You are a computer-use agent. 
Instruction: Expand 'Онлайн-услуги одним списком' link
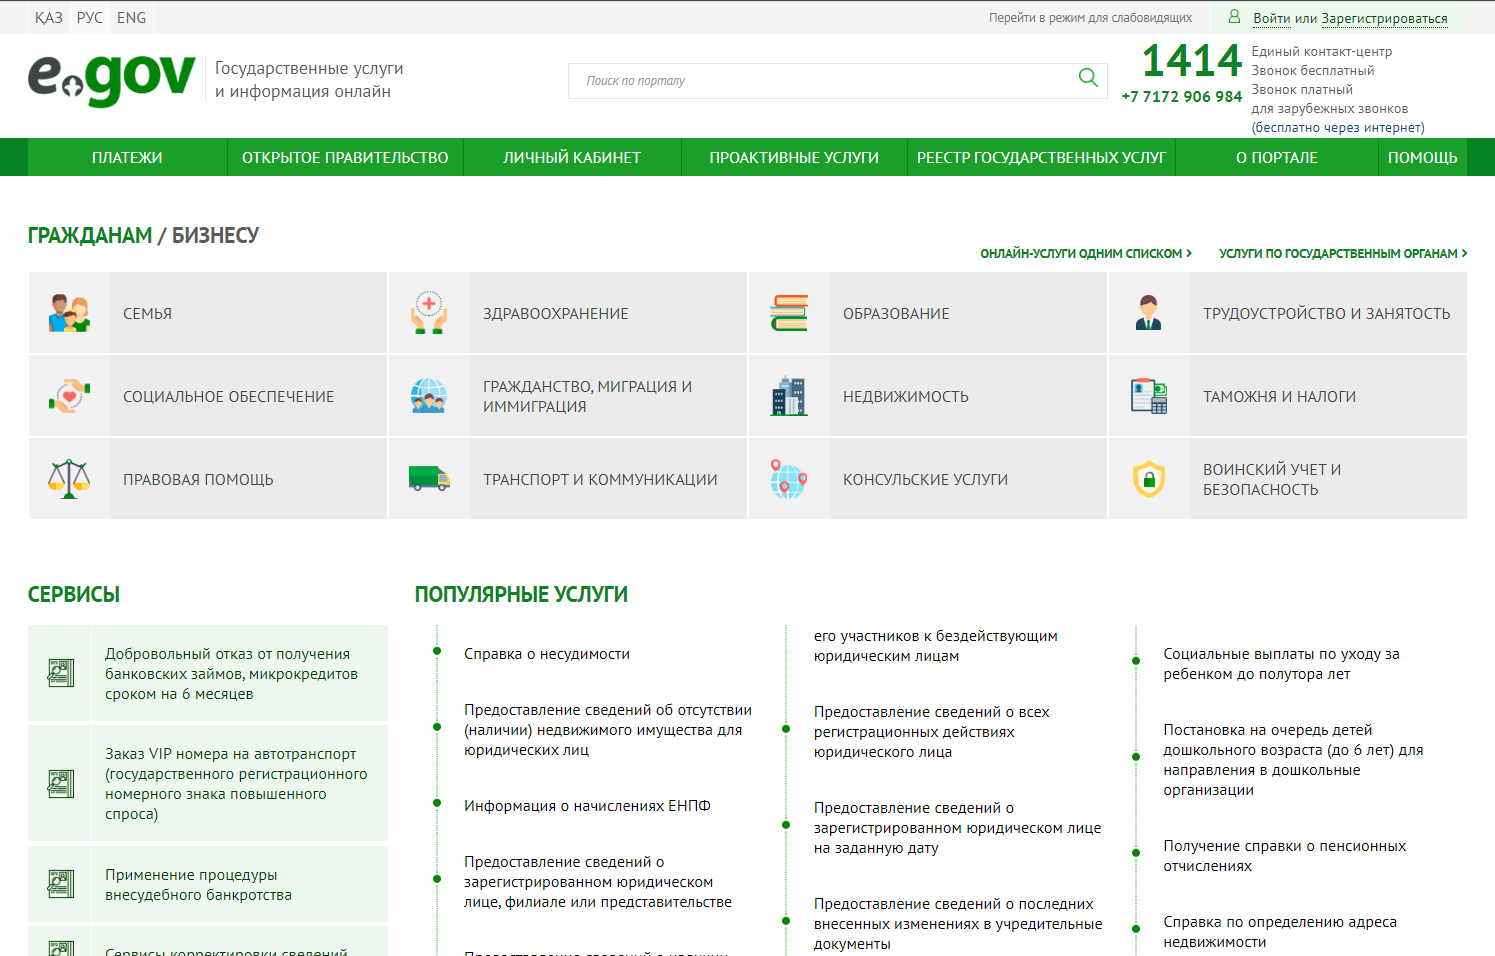click(1085, 254)
